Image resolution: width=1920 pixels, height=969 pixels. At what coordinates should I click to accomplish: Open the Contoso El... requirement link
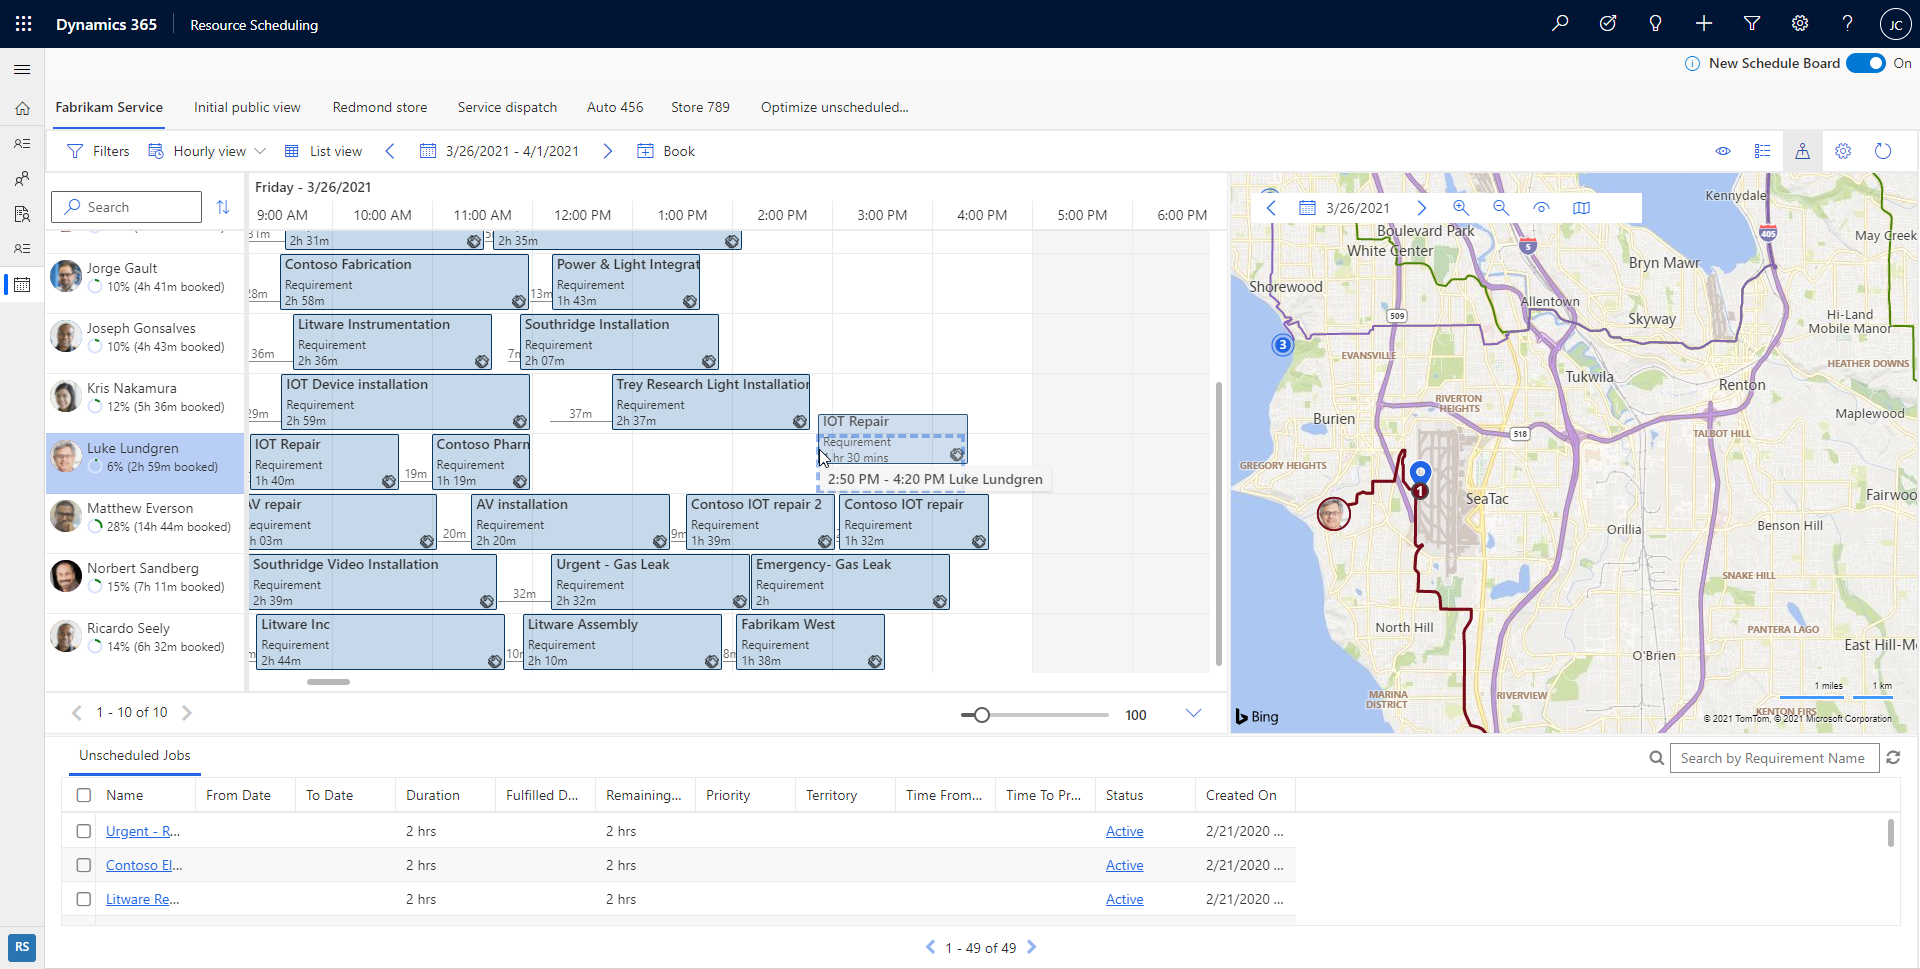pyautogui.click(x=142, y=865)
